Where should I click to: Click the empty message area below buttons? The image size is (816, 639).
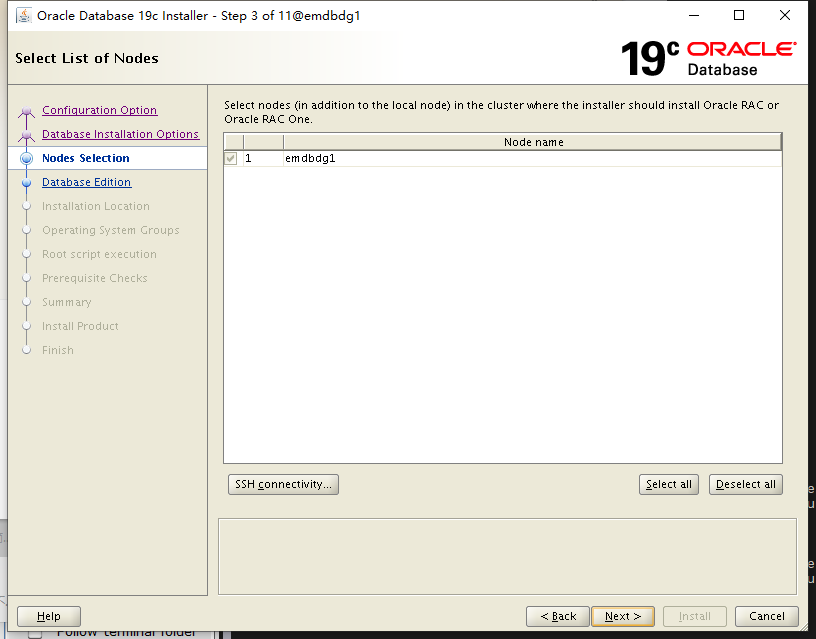pos(507,556)
